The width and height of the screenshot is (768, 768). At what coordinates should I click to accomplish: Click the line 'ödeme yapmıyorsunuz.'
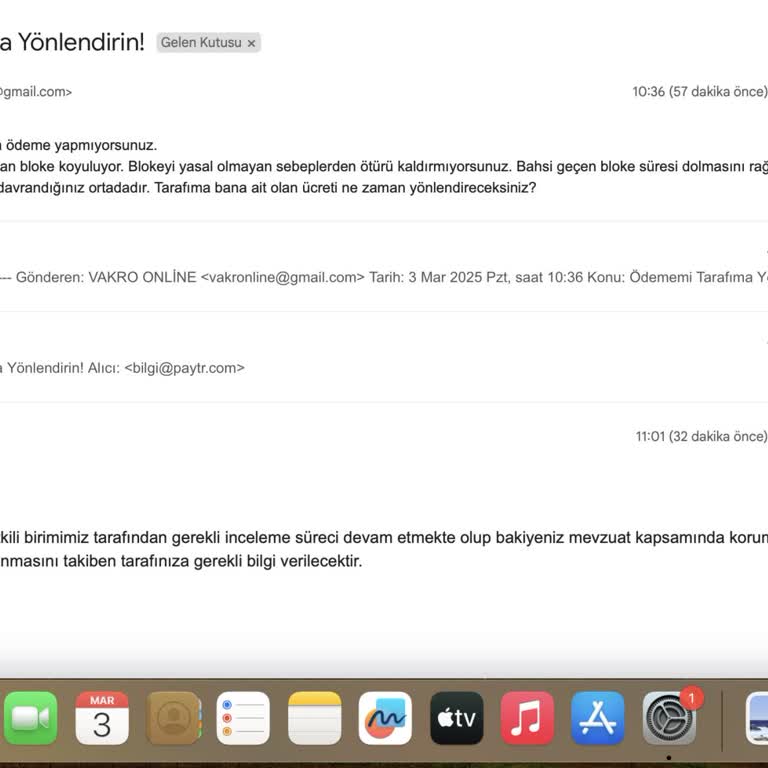(81, 145)
